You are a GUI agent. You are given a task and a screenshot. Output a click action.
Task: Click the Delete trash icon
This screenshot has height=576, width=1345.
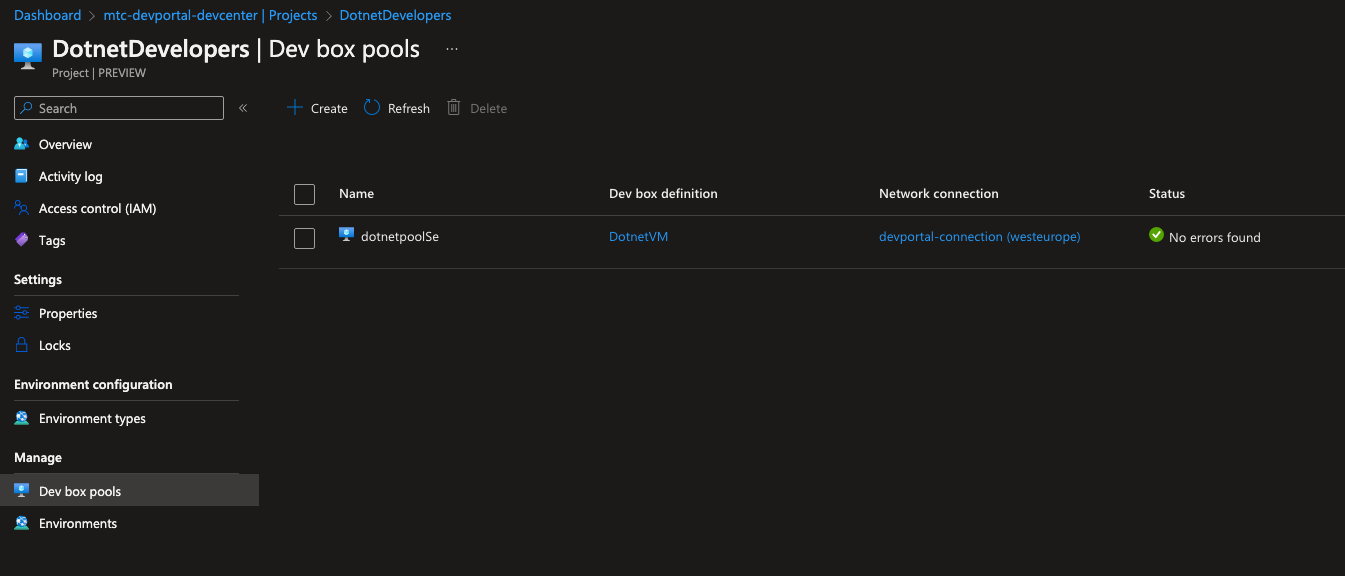[x=454, y=108]
